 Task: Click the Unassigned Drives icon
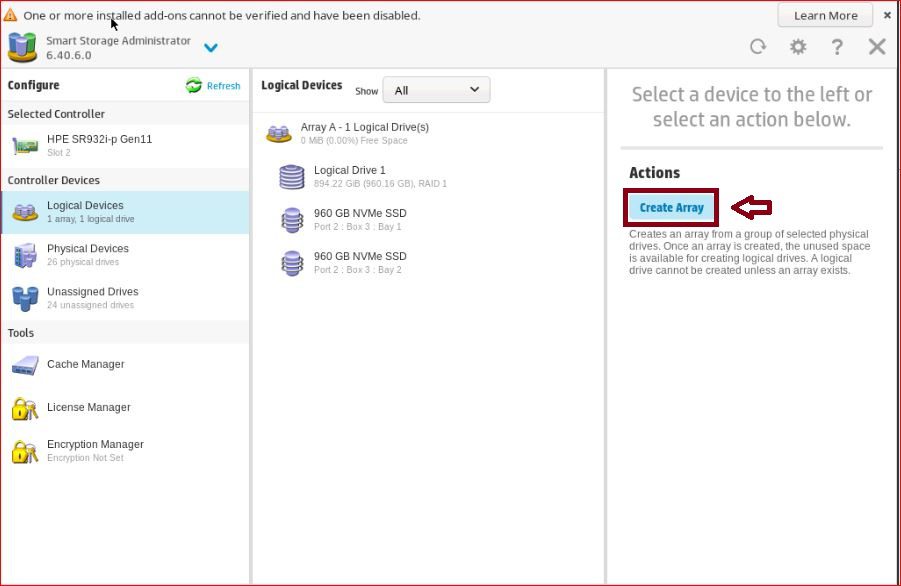pos(25,298)
